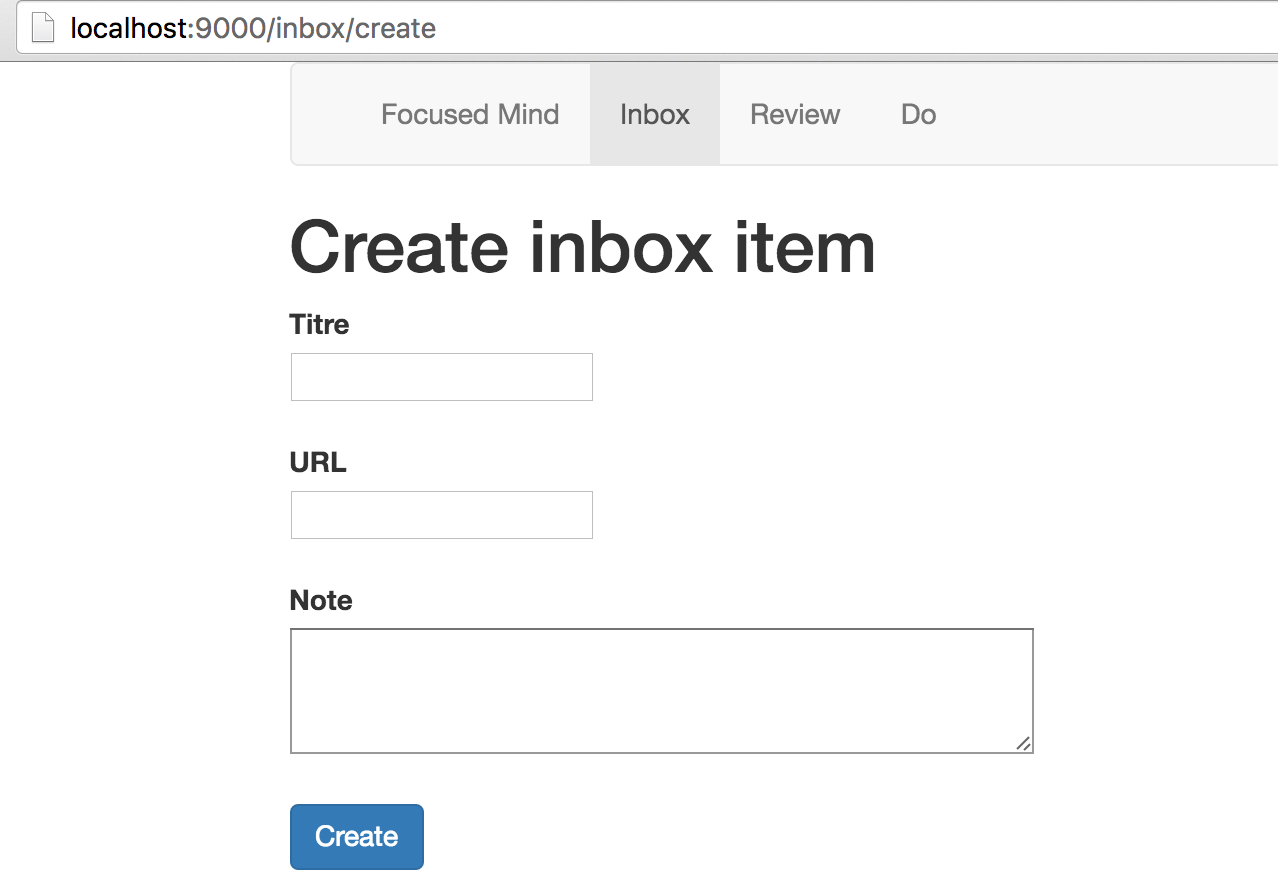The image size is (1278, 888).
Task: Place cursor in the Note textarea
Action: coord(661,691)
